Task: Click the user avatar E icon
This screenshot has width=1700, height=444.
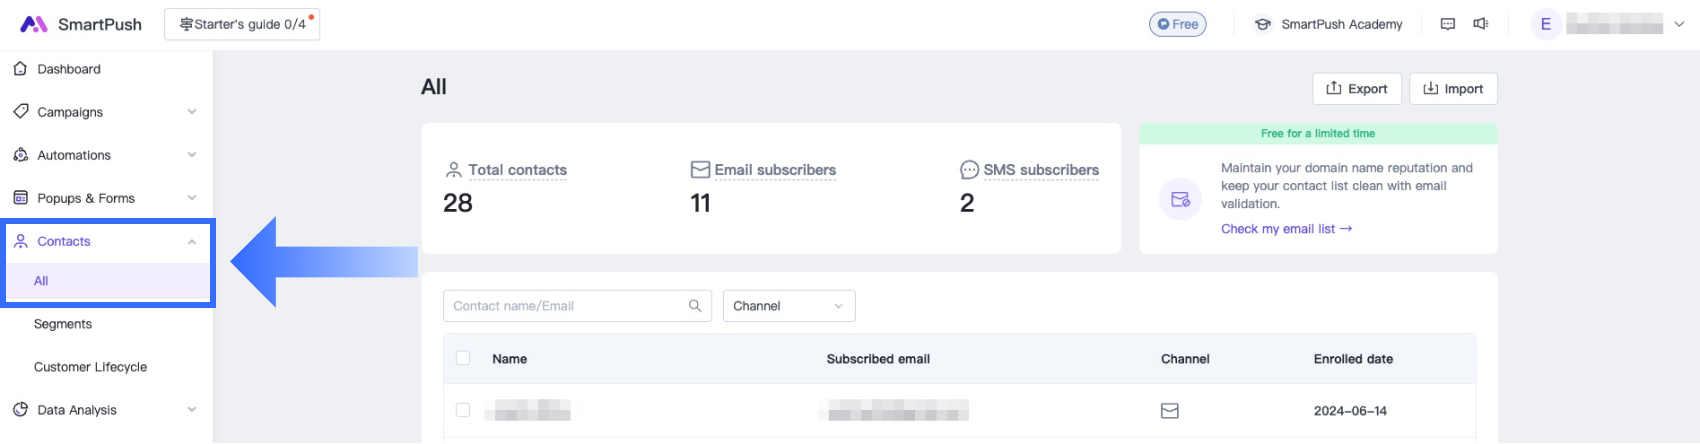Action: (x=1545, y=24)
